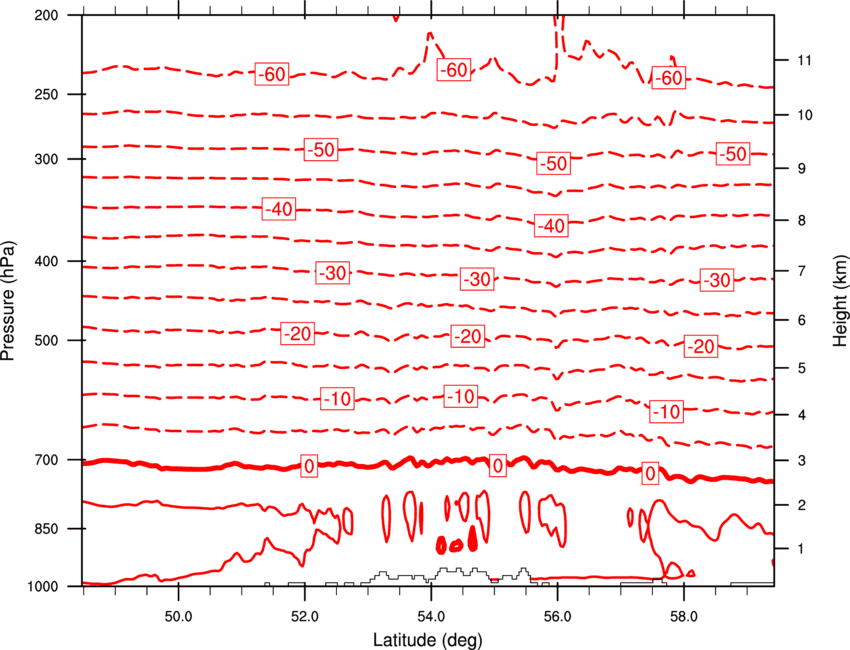Click the rightmost -60 contour label
The height and width of the screenshot is (650, 850).
(x=668, y=78)
